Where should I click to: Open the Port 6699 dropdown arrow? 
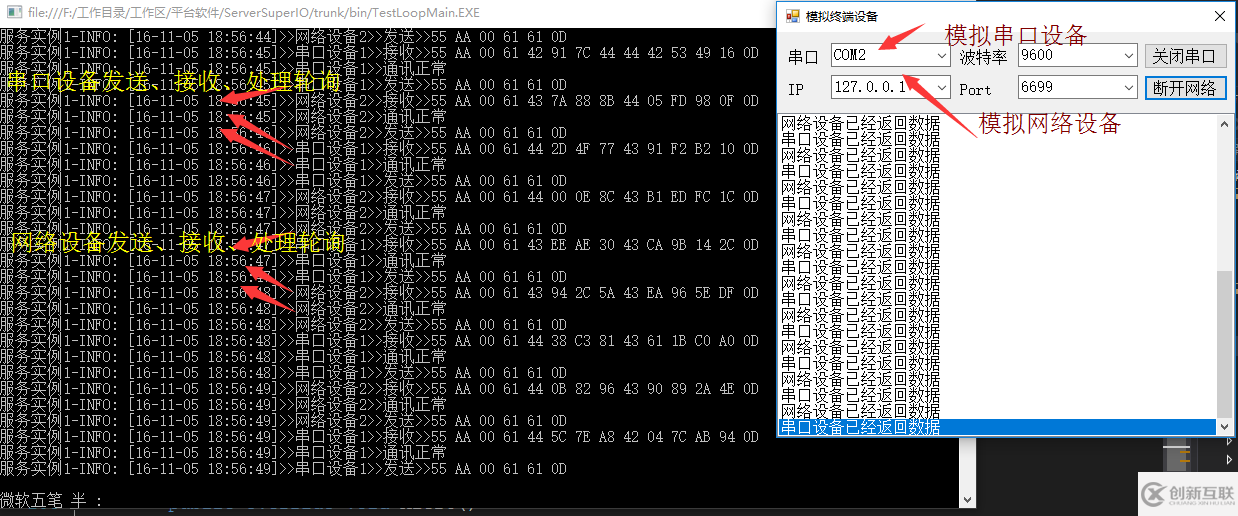(x=1129, y=88)
